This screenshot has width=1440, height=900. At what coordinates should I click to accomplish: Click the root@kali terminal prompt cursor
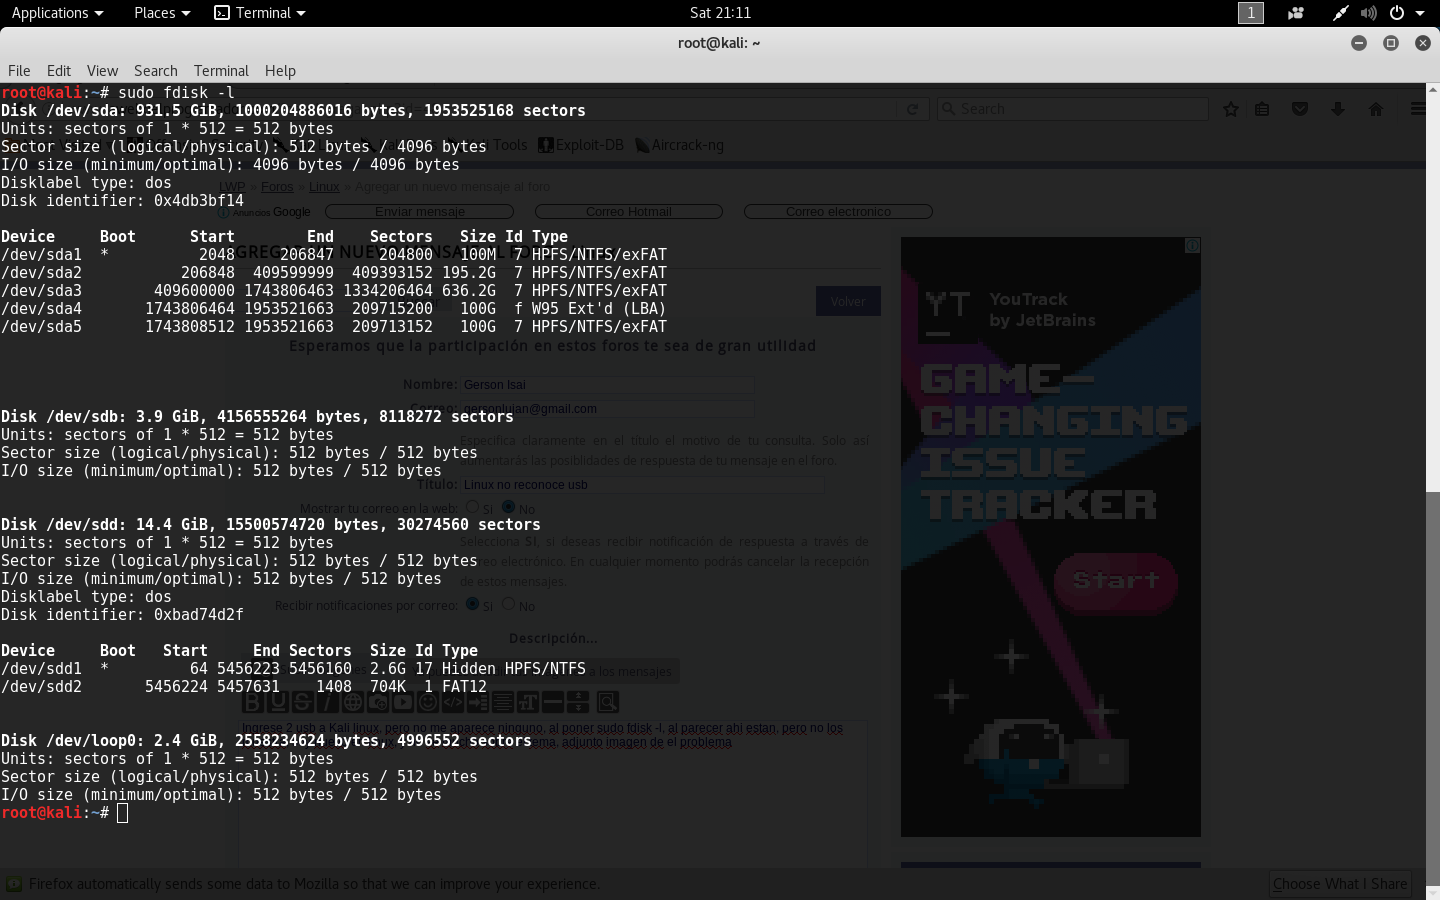(122, 813)
